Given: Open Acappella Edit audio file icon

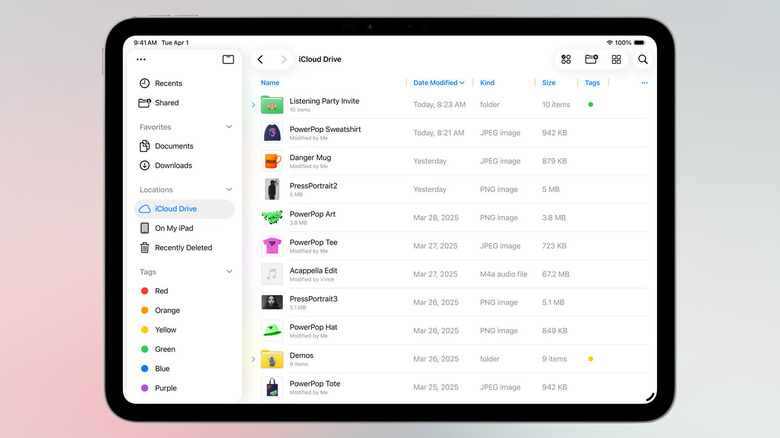Looking at the screenshot, I should (x=272, y=274).
